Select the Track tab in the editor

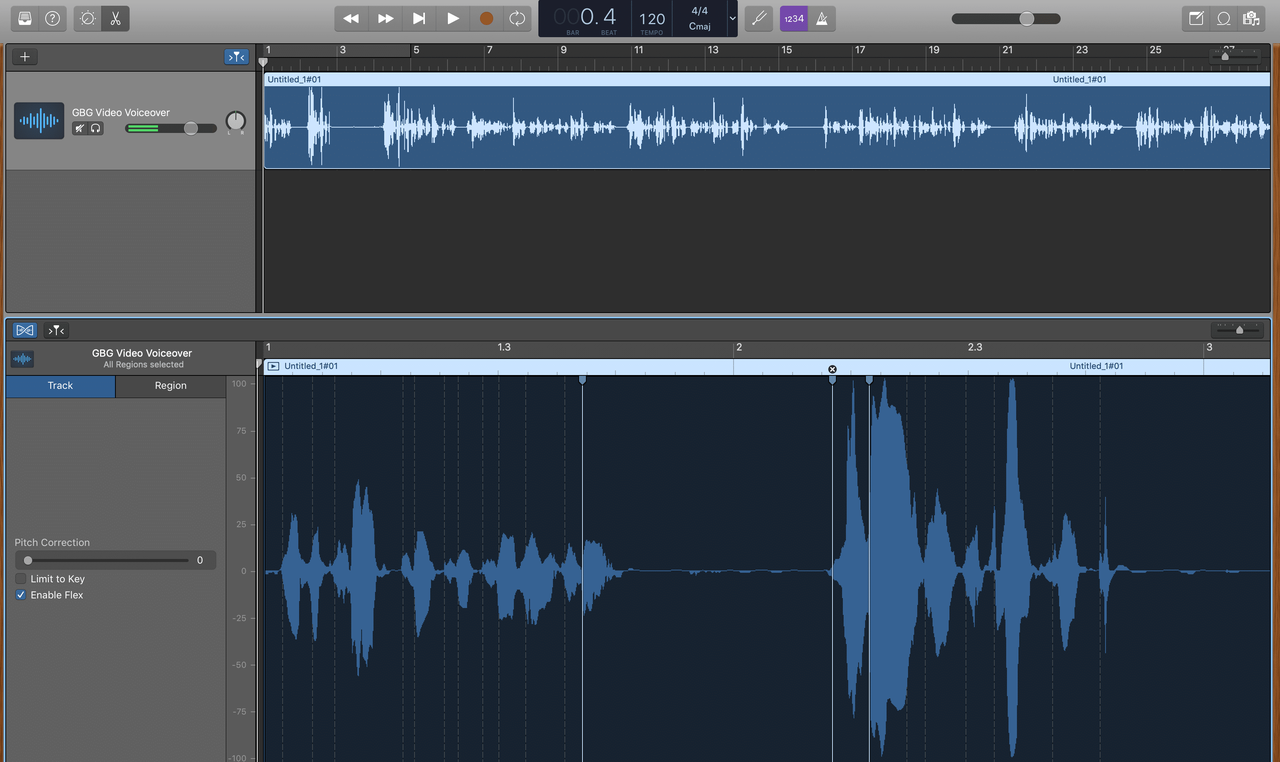[59, 385]
